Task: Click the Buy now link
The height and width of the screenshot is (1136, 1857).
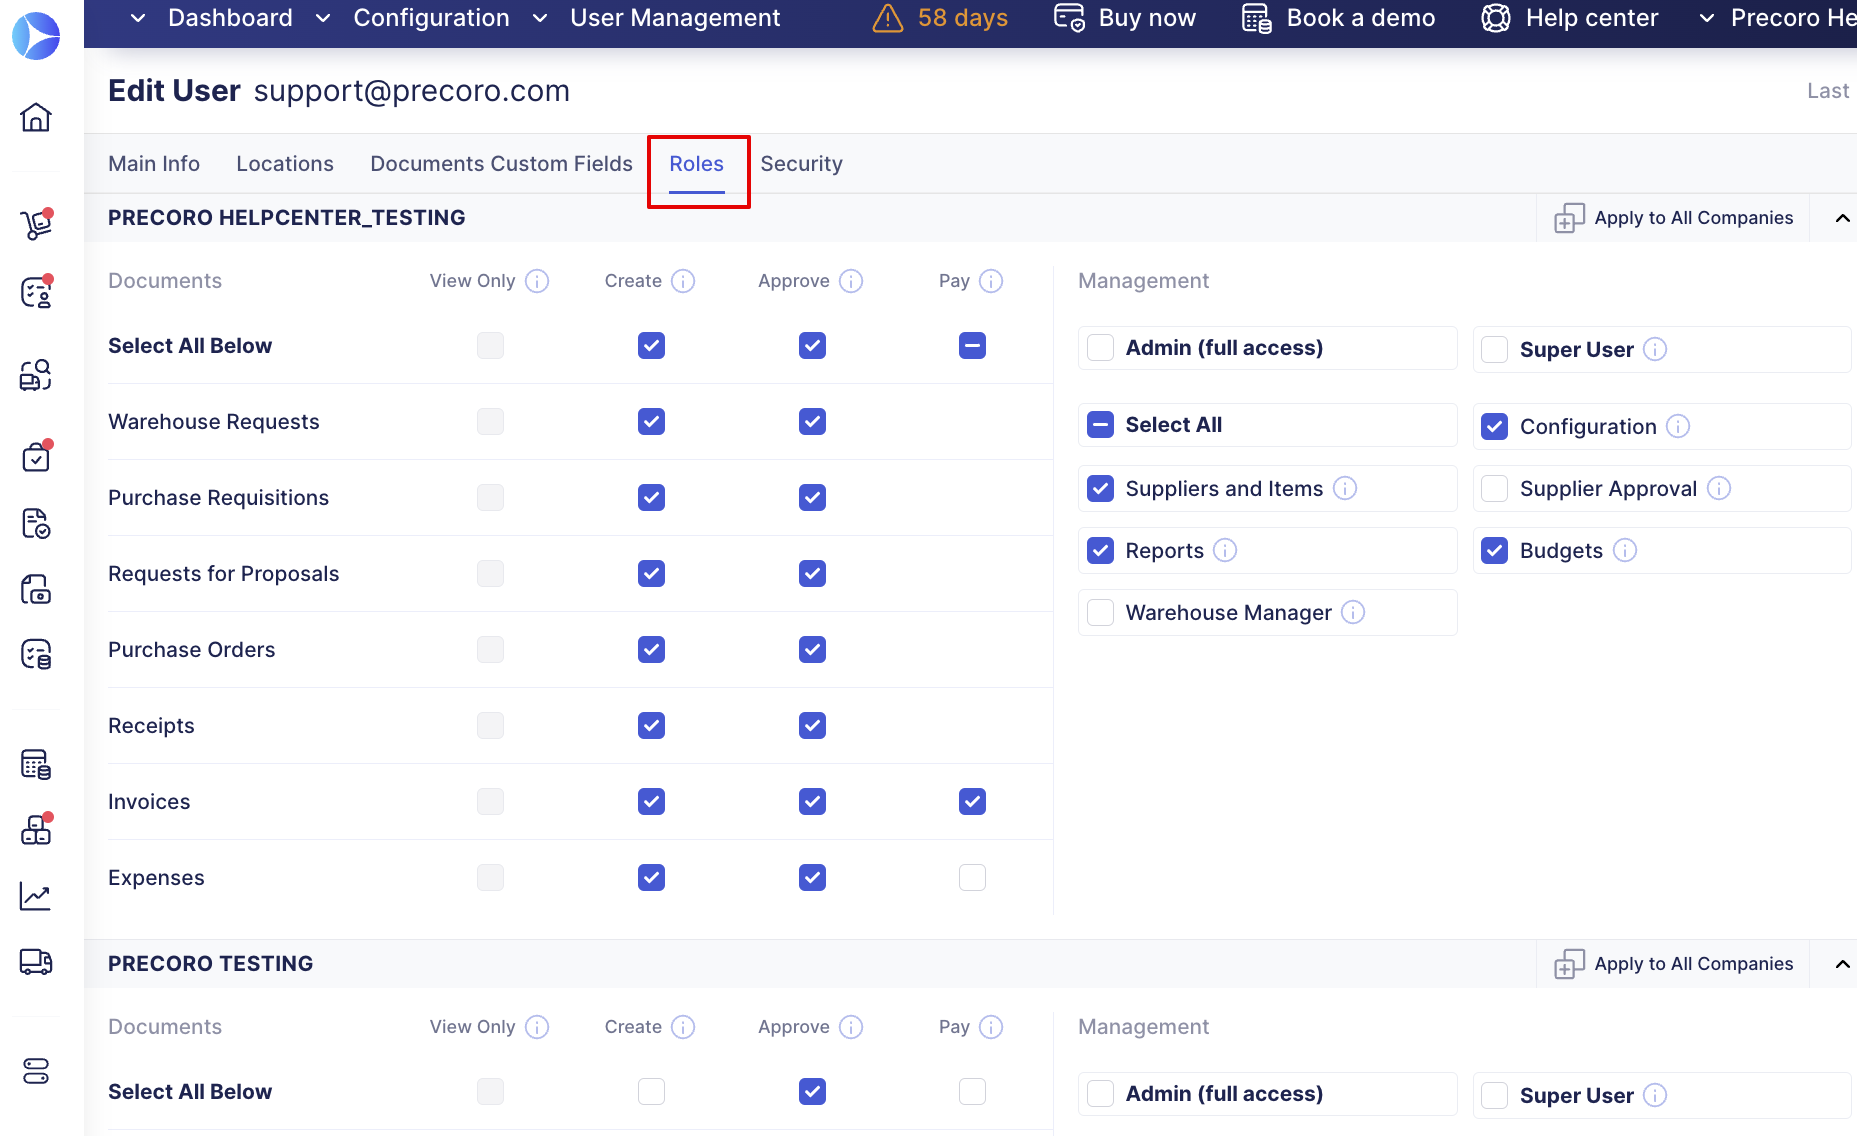Action: click(1126, 18)
